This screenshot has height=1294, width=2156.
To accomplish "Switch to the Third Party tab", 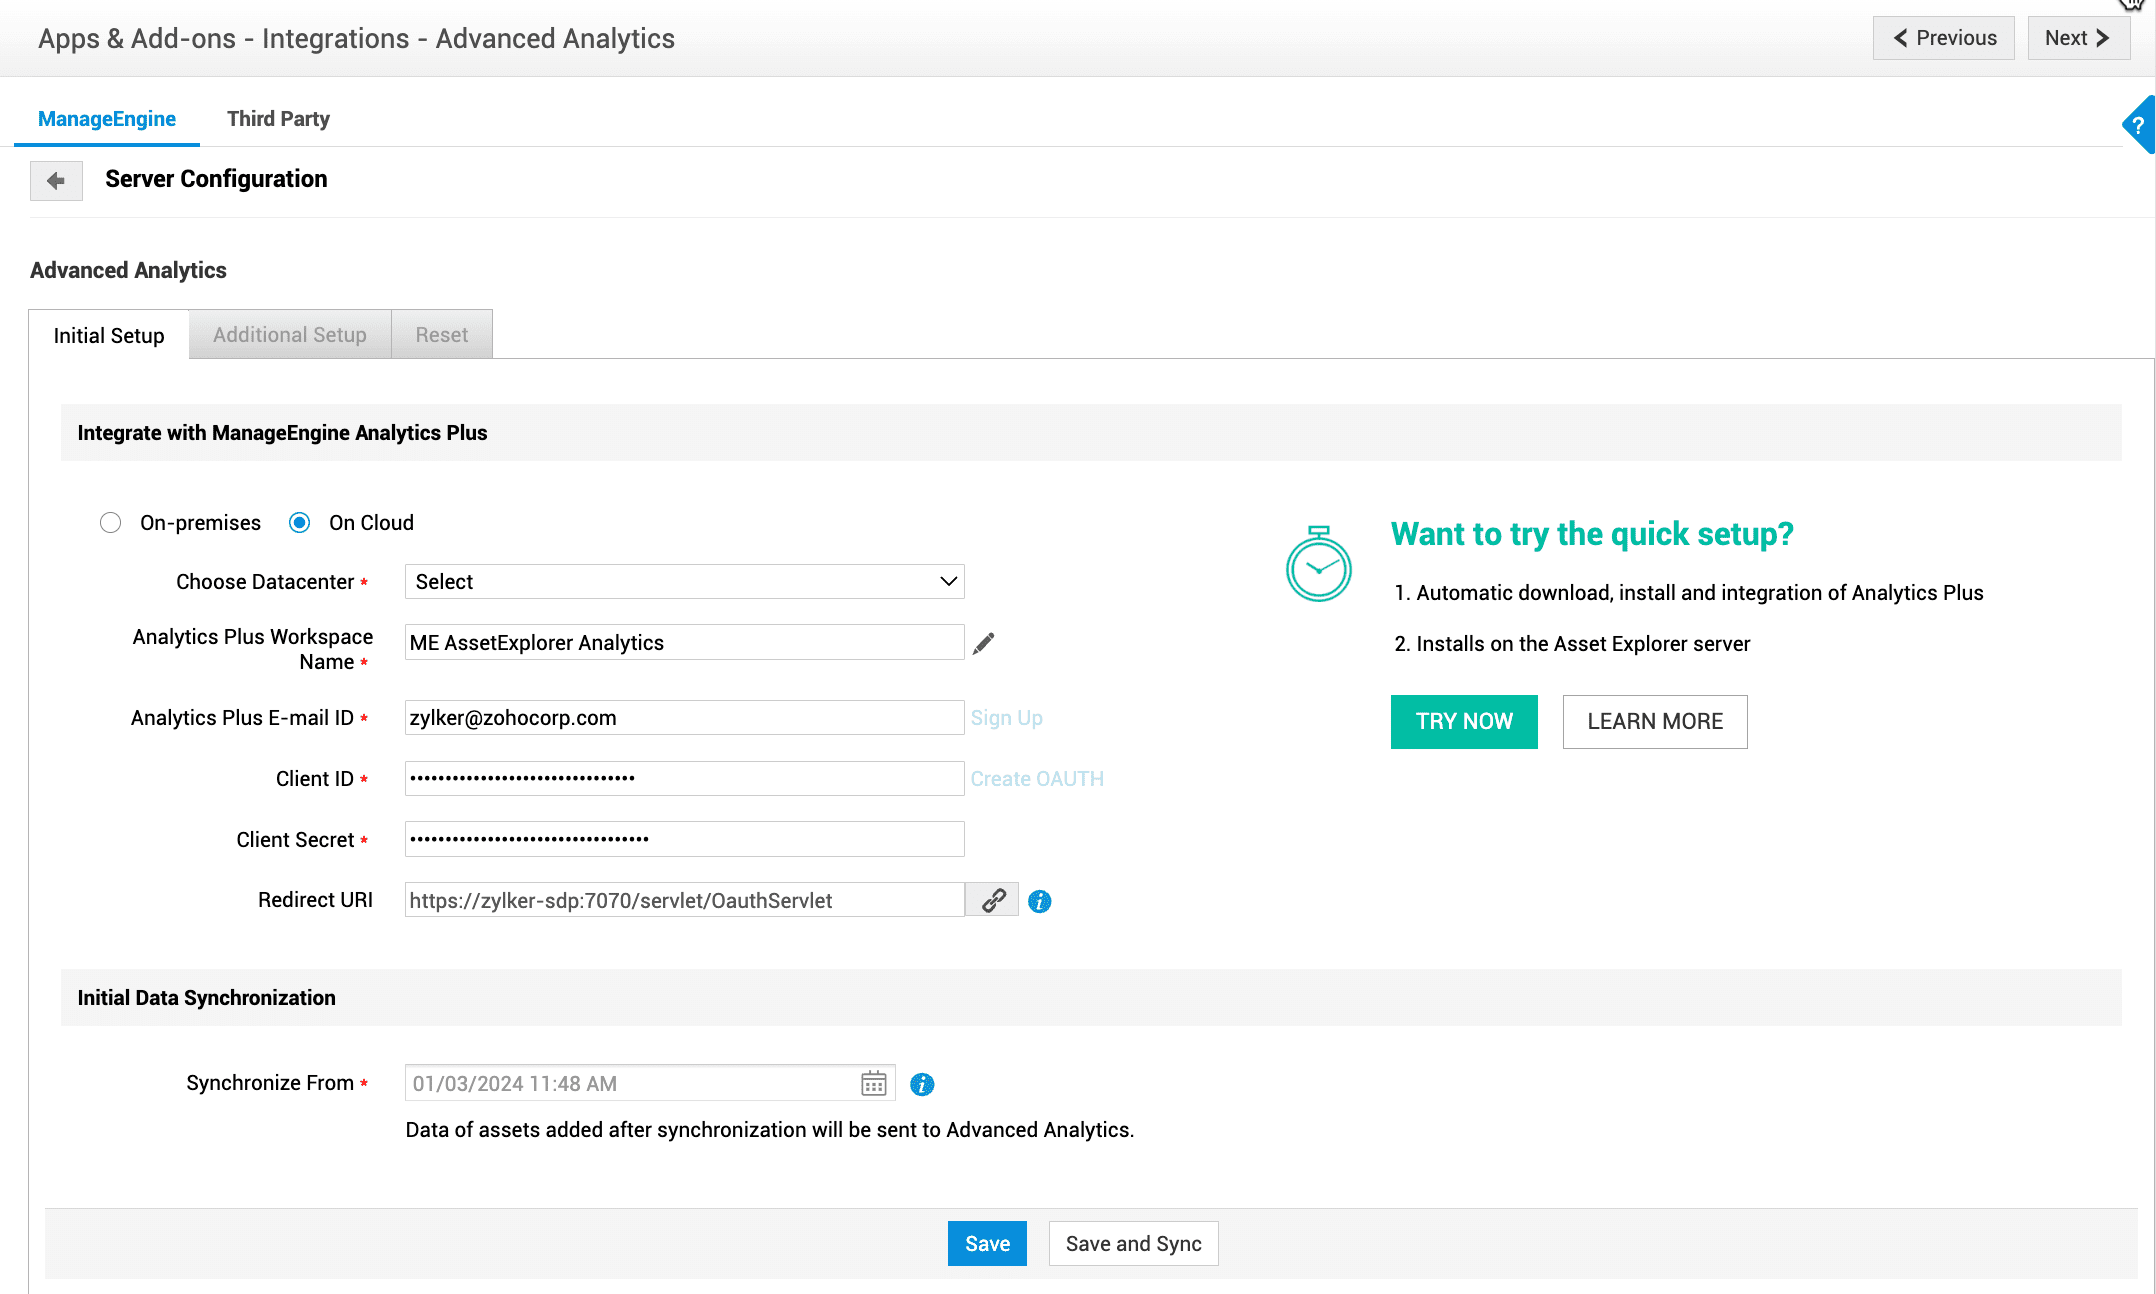I will pyautogui.click(x=278, y=119).
